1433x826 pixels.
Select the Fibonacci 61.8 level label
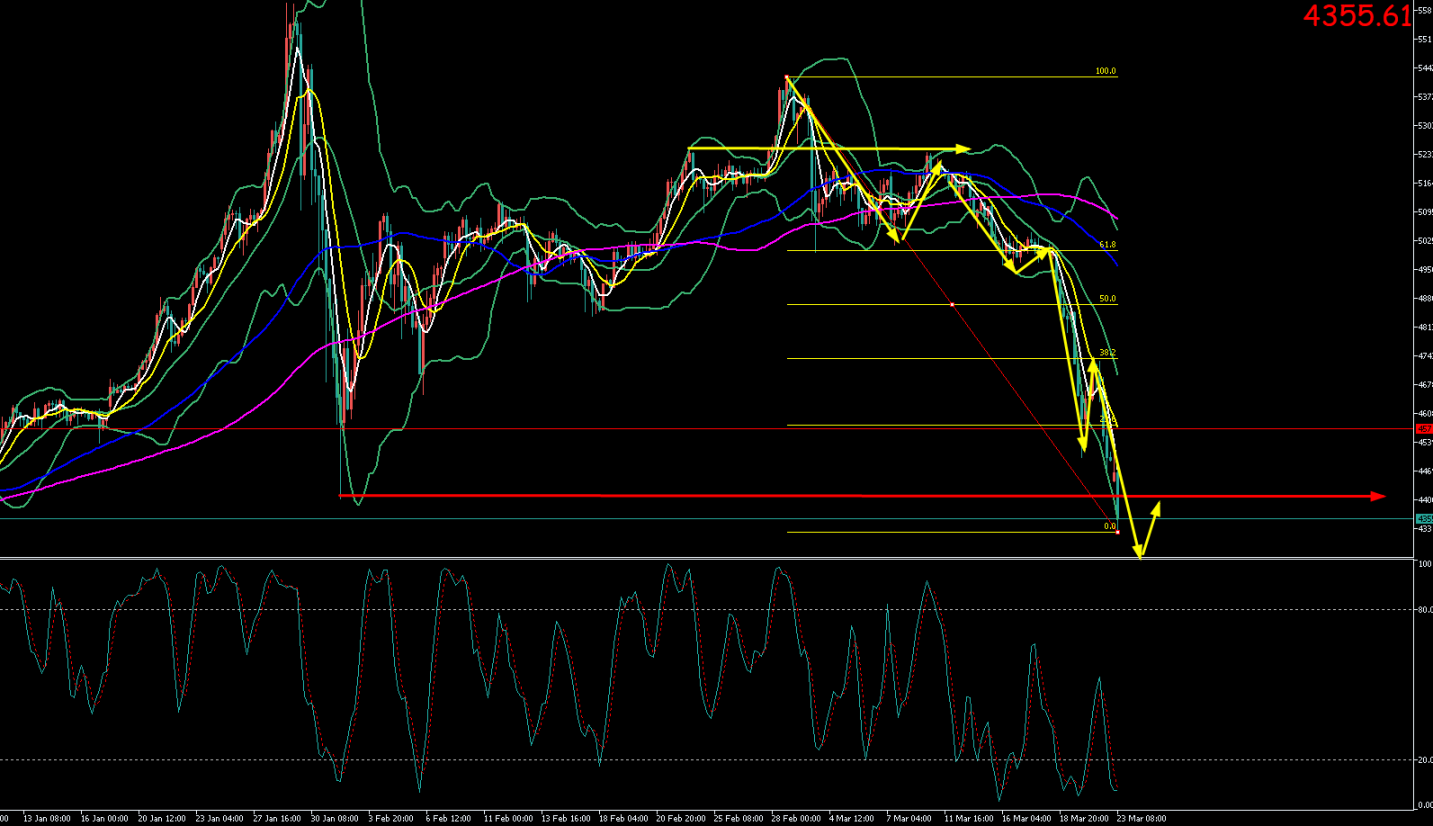1107,245
